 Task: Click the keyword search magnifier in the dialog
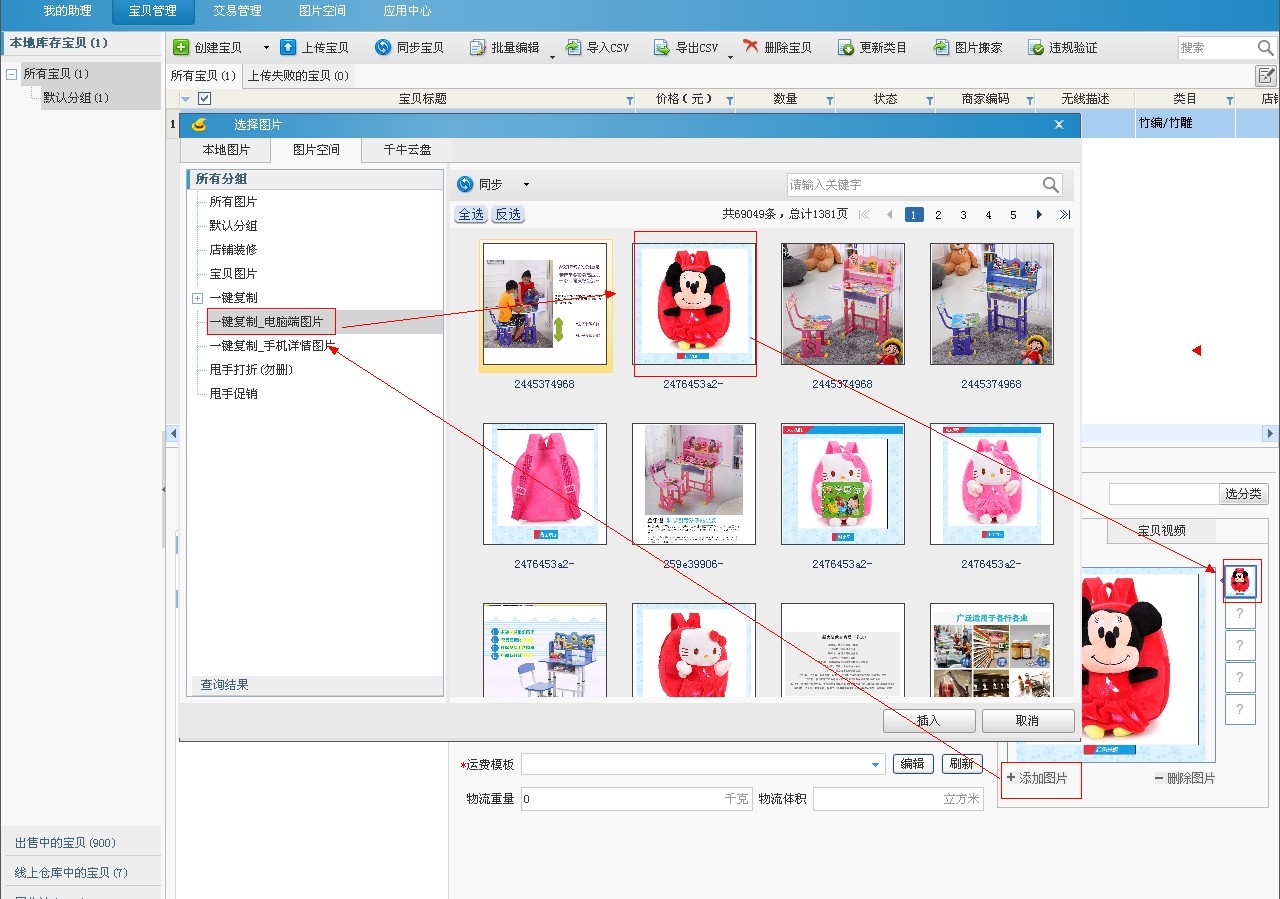click(1051, 185)
